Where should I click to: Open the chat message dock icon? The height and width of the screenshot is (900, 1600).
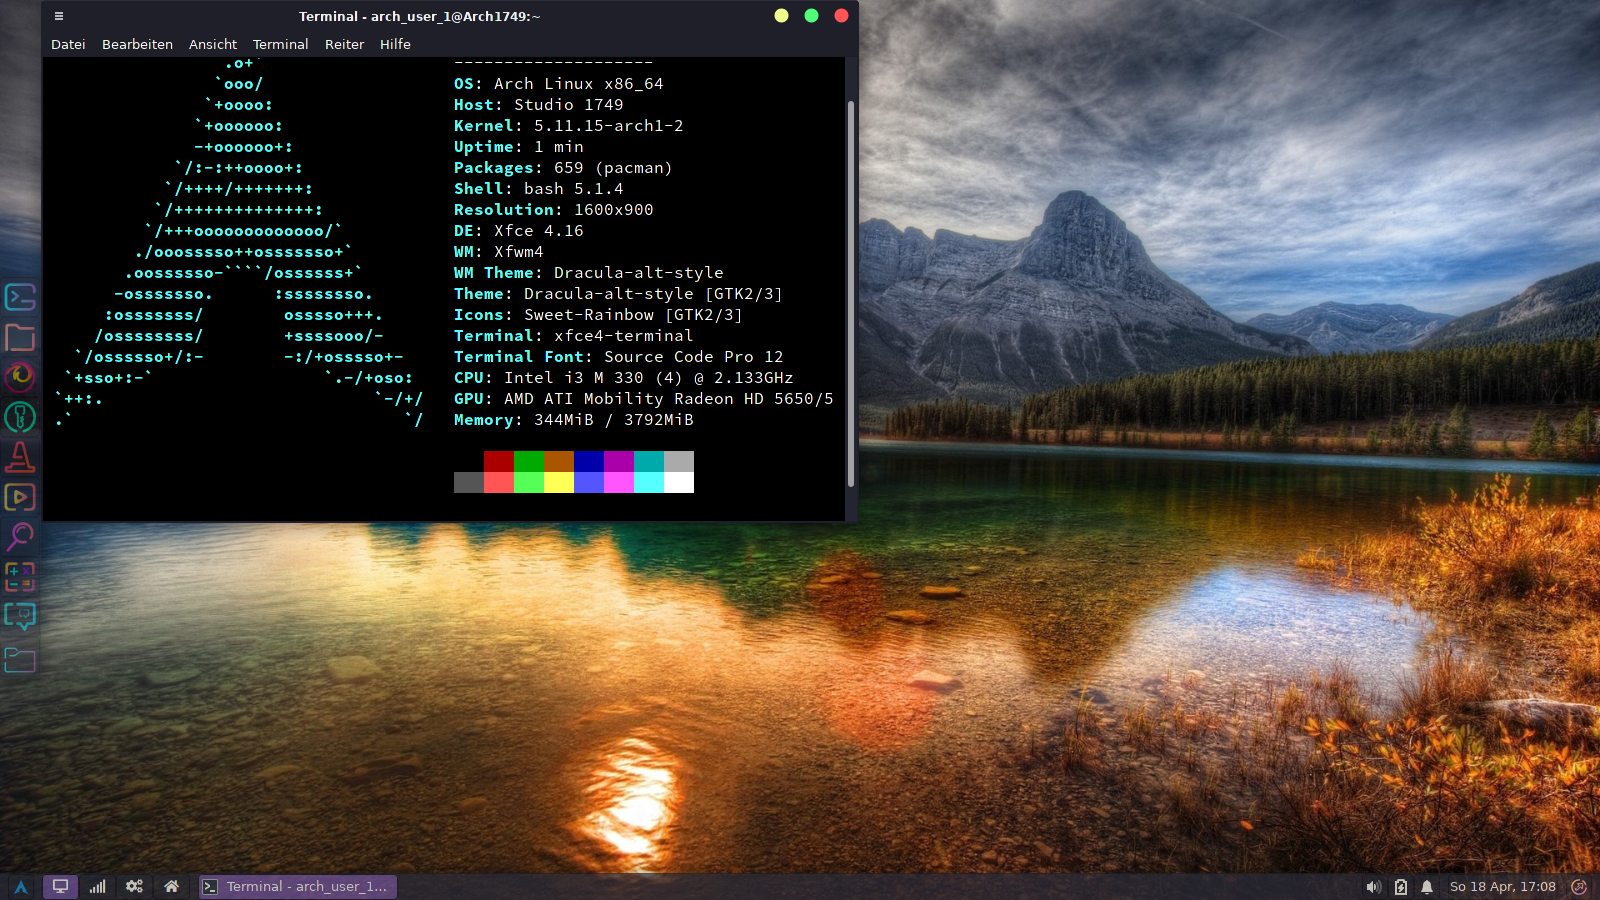pyautogui.click(x=20, y=617)
